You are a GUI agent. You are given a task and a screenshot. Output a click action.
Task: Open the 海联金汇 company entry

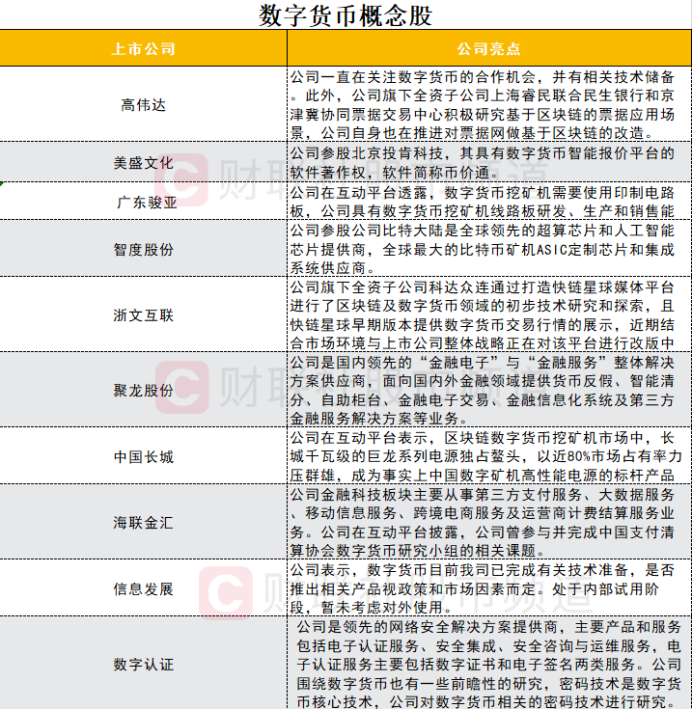point(143,523)
